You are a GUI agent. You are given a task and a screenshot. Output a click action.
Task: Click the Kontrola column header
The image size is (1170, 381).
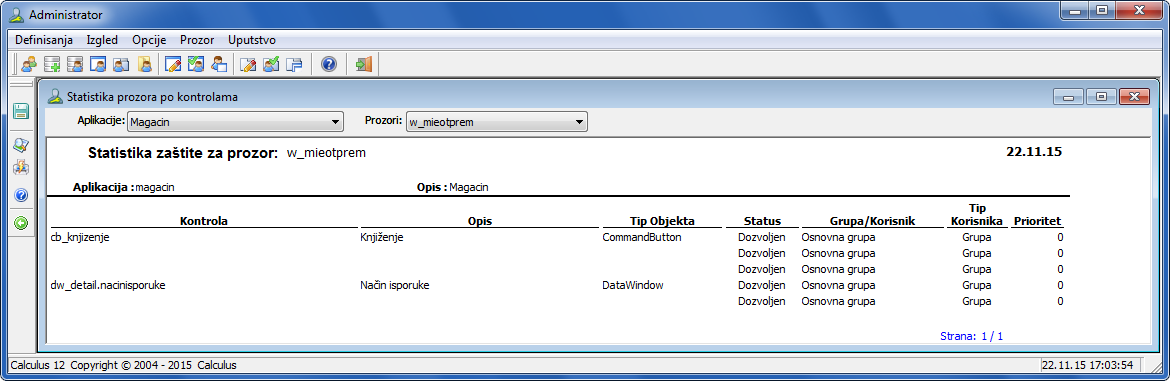[x=204, y=221]
